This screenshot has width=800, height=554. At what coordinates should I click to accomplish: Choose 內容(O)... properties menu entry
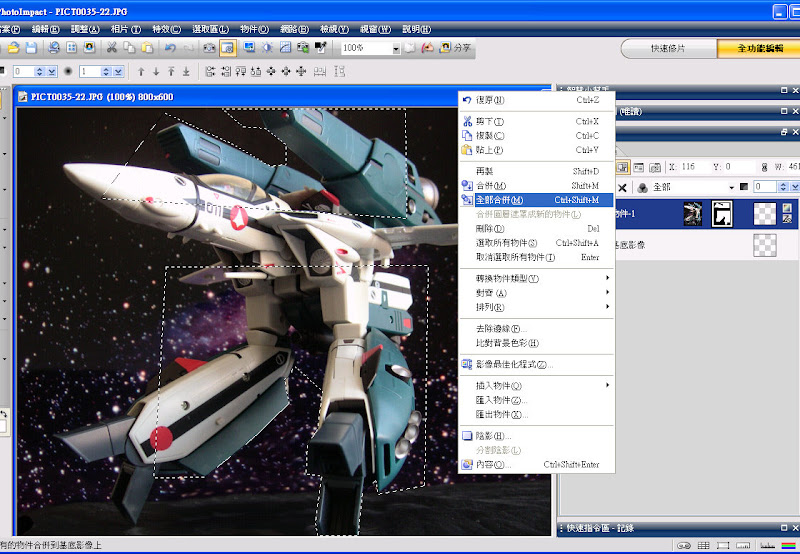[x=536, y=464]
